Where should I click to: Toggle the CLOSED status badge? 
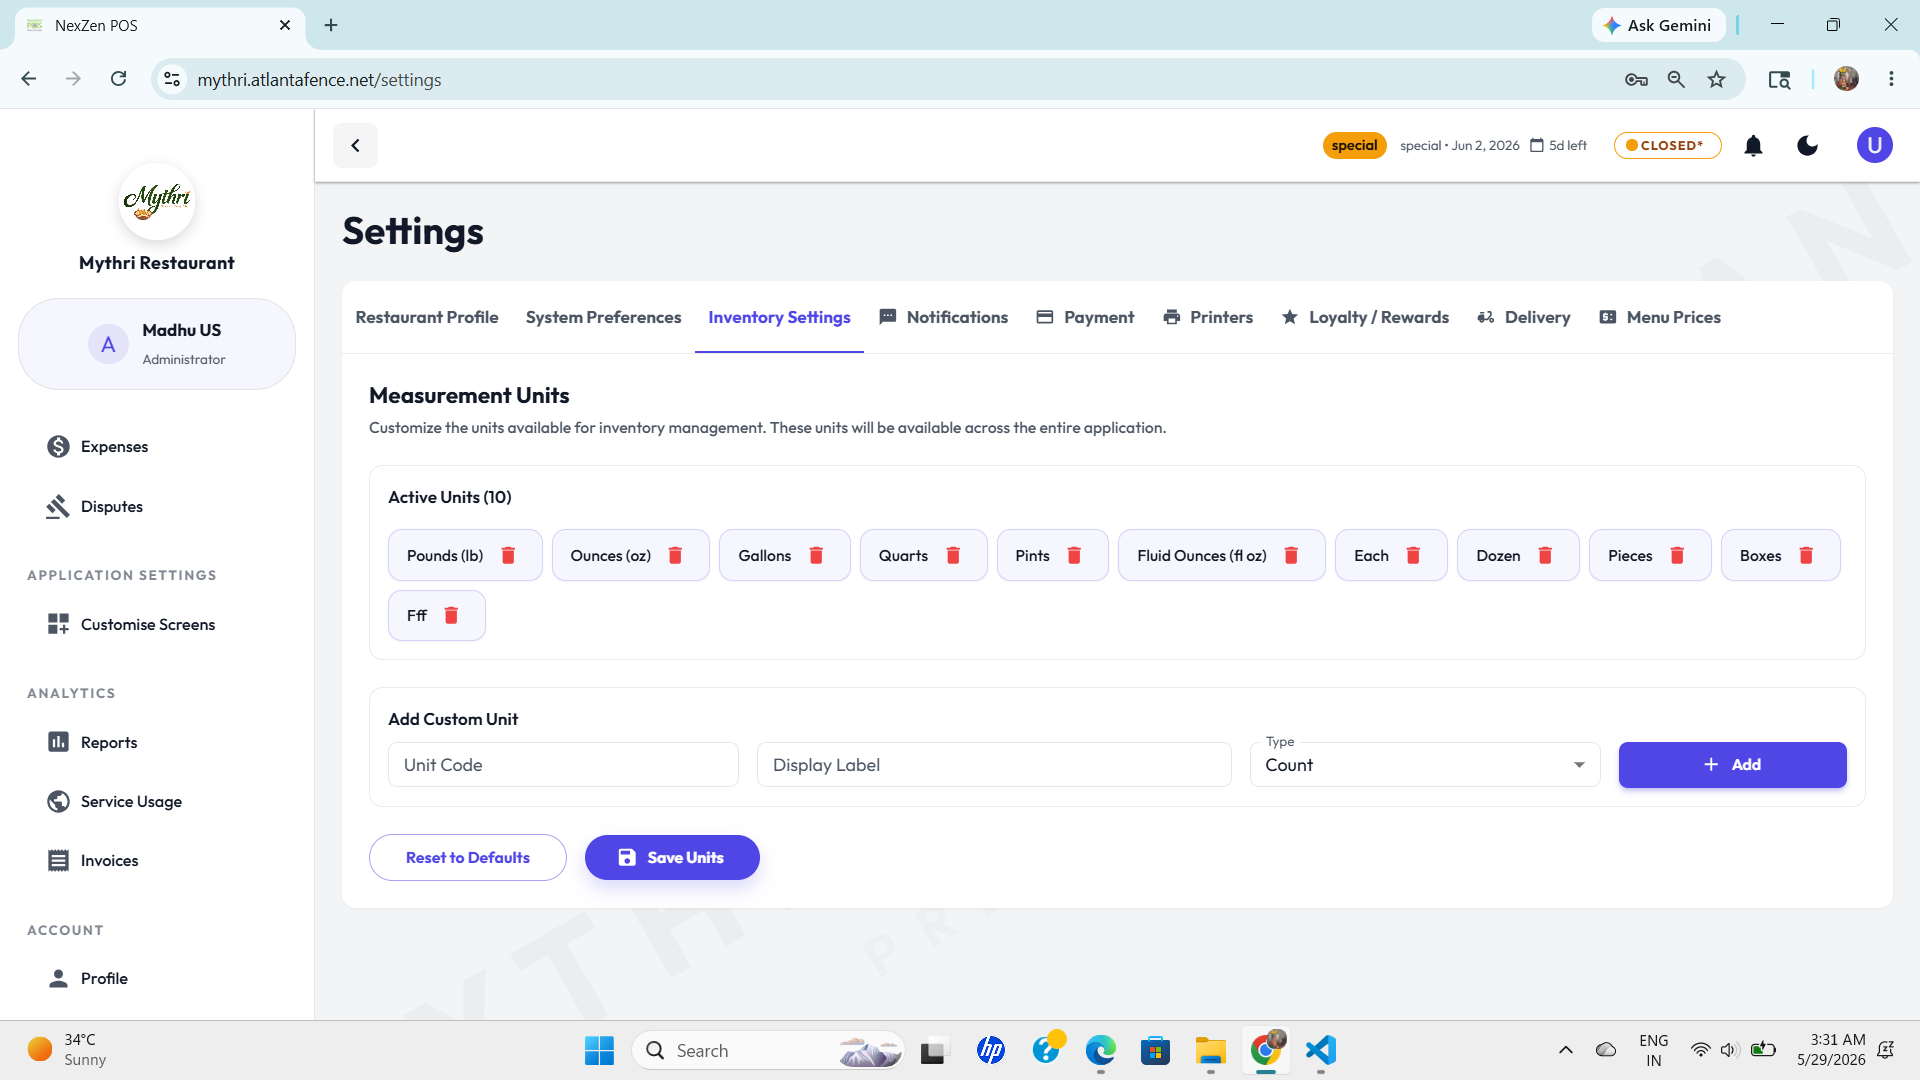point(1667,146)
